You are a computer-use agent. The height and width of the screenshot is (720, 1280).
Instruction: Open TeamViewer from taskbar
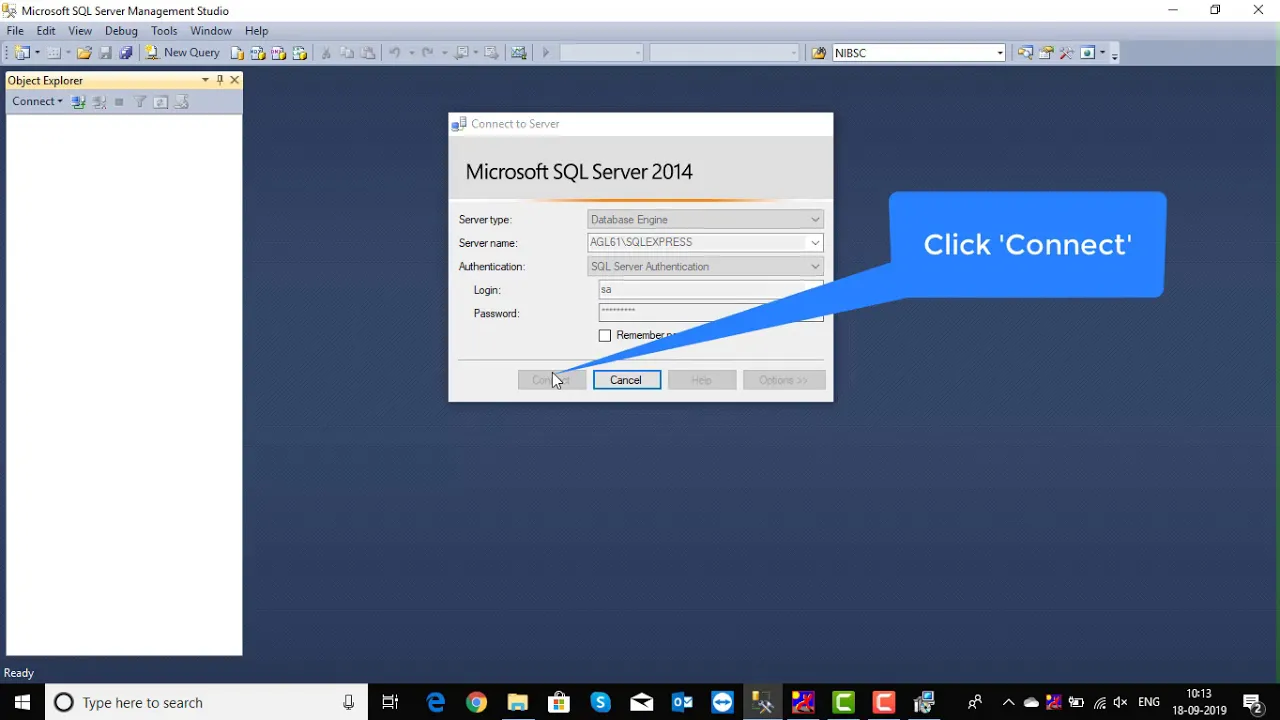tap(723, 703)
